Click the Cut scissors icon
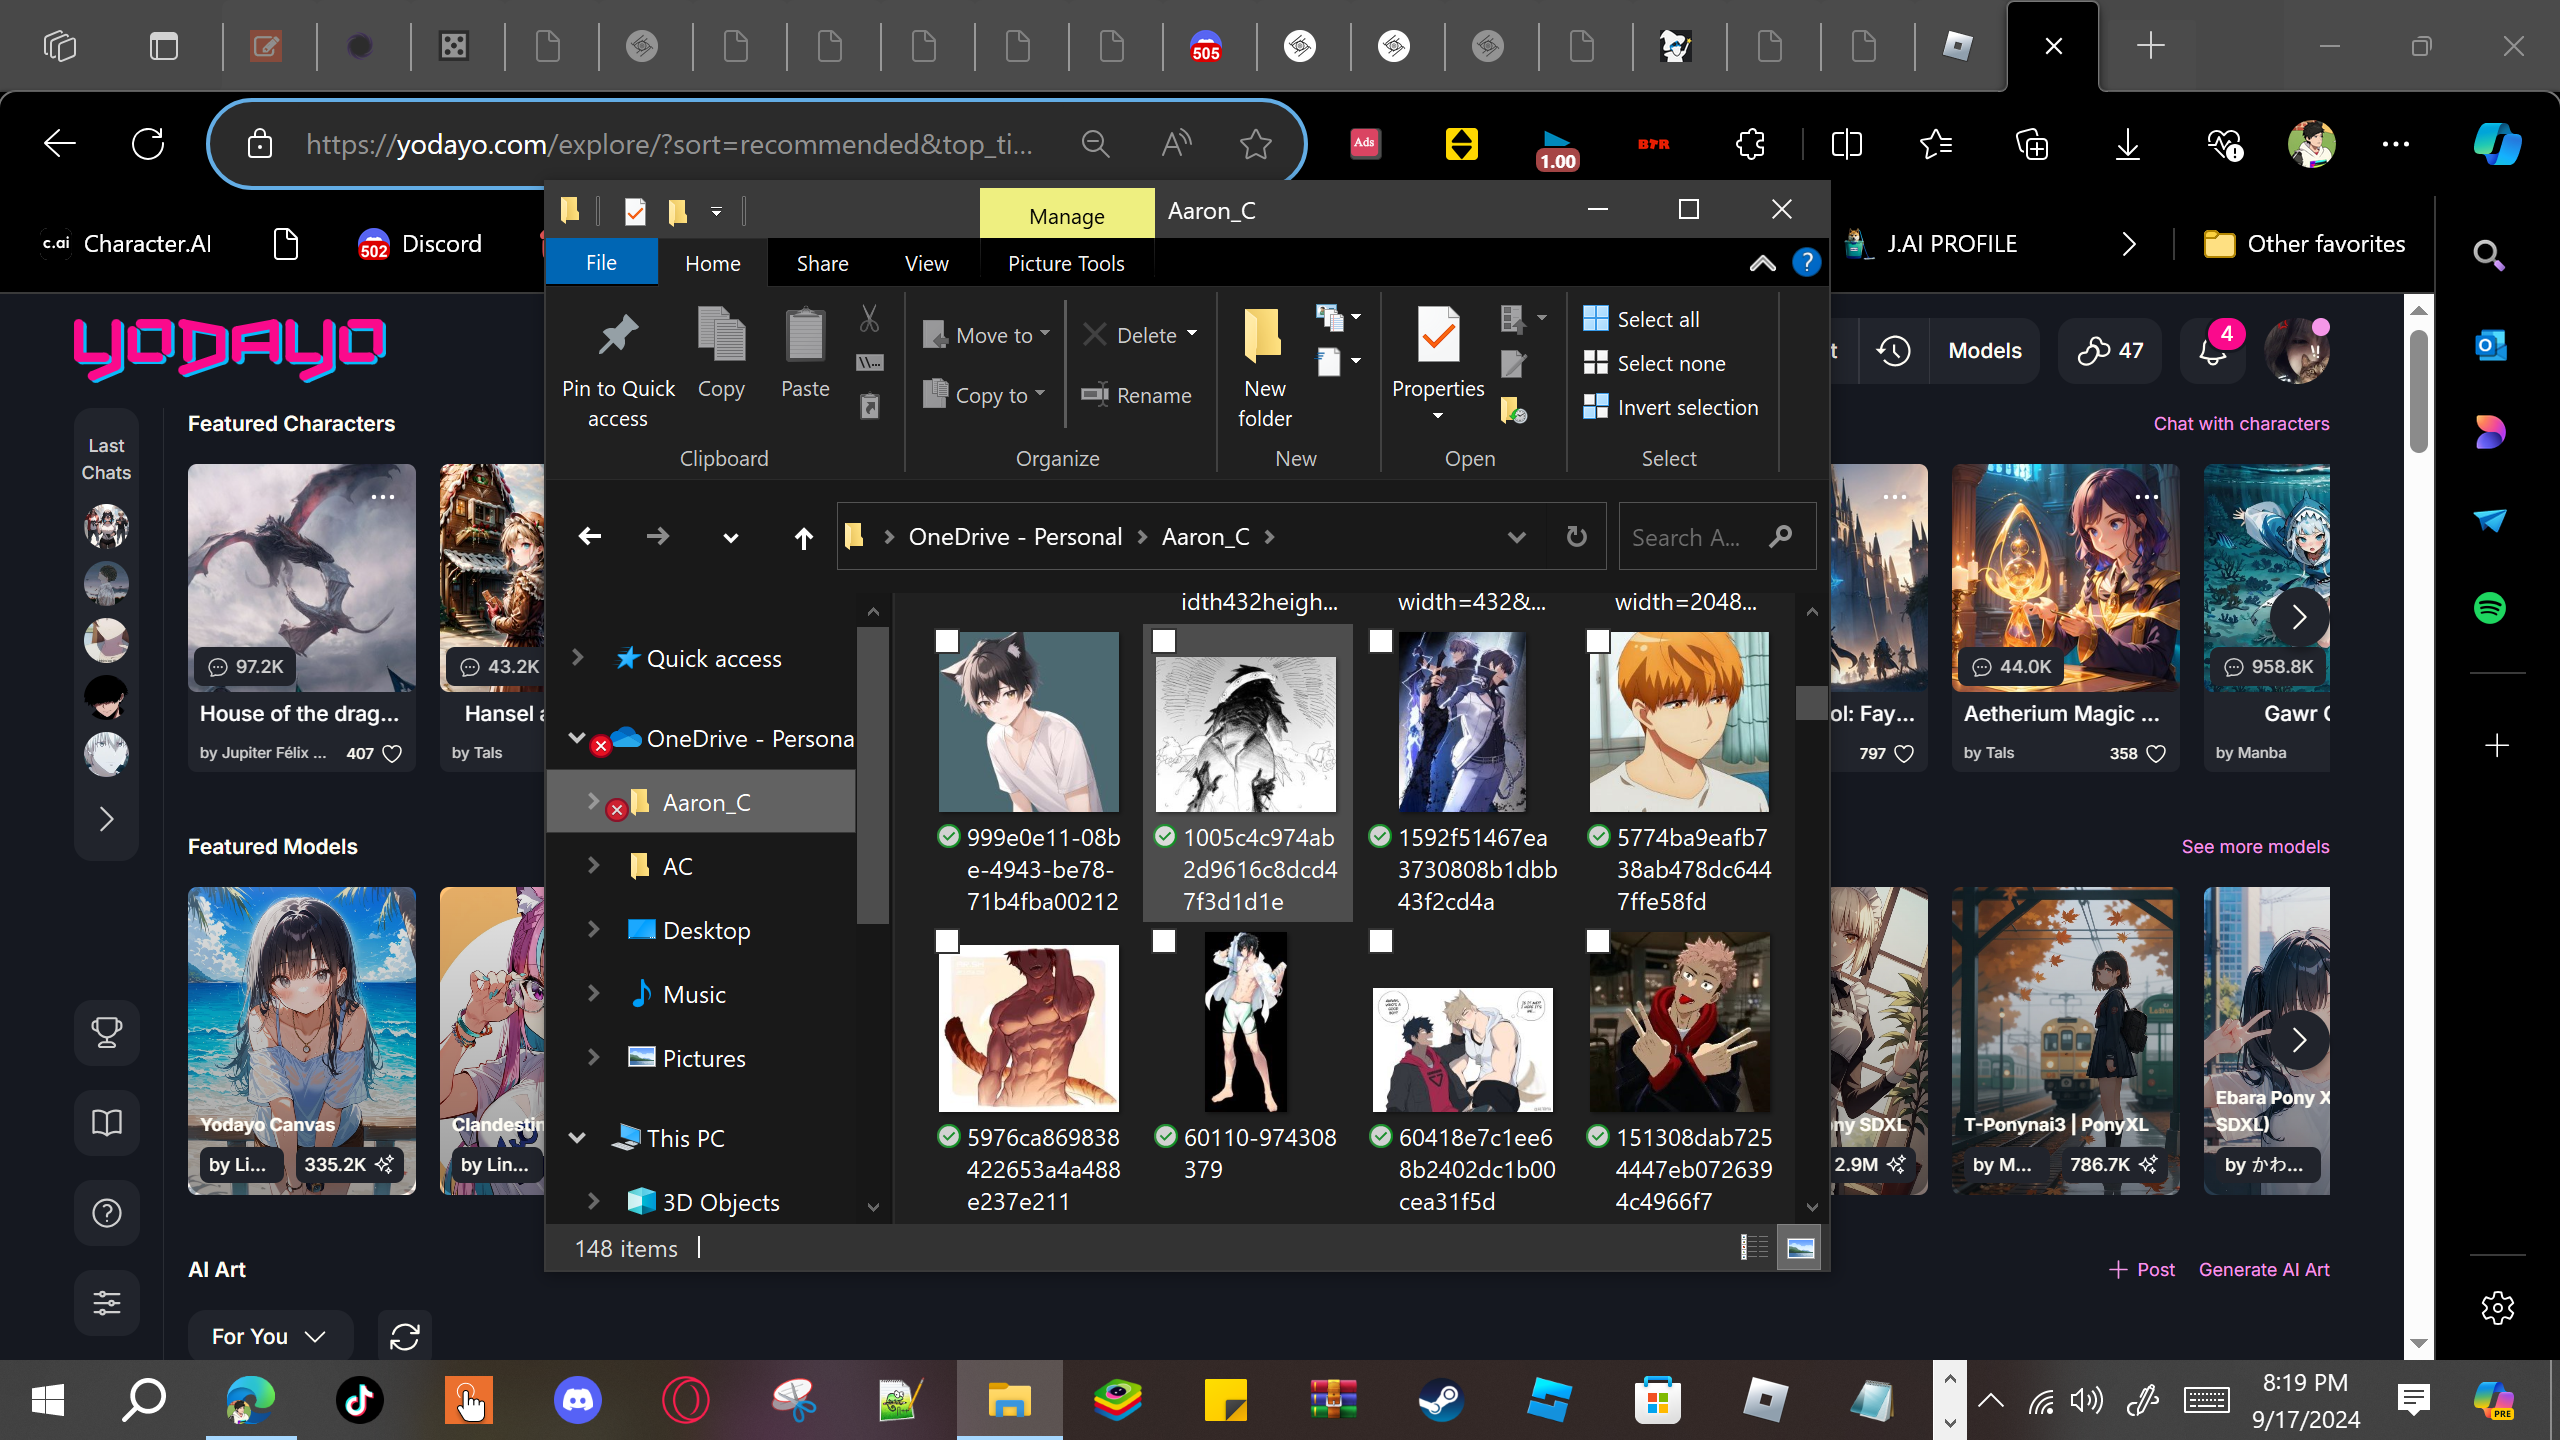The width and height of the screenshot is (2560, 1440). (x=869, y=319)
